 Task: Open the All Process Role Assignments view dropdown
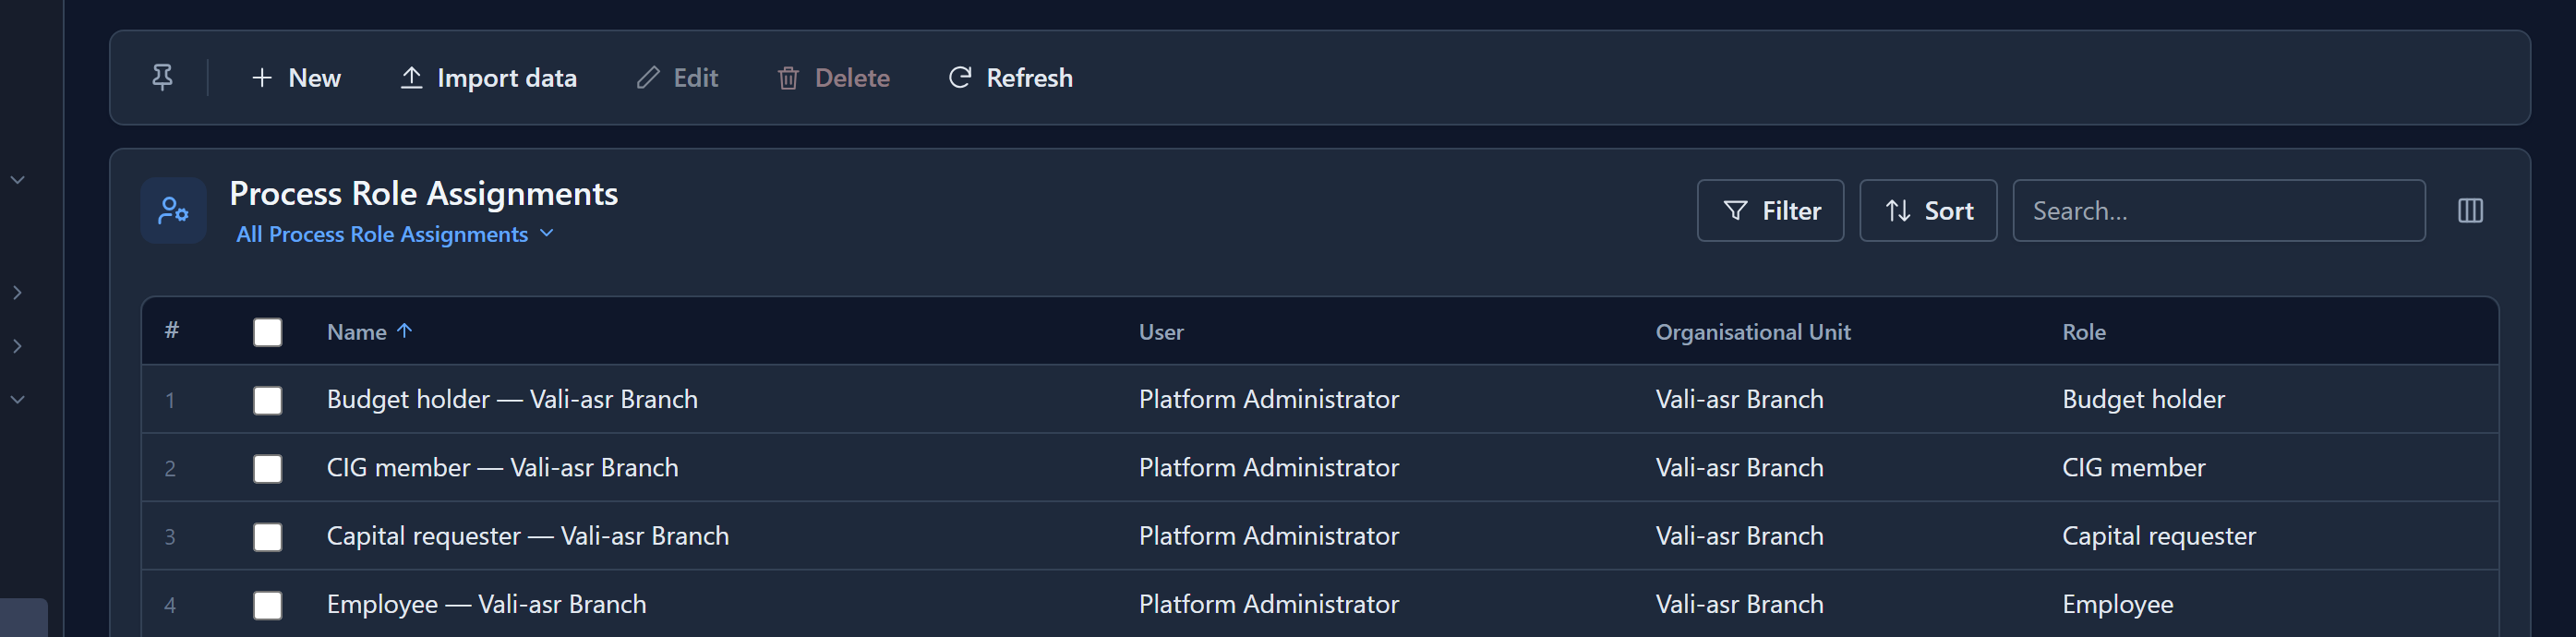395,234
